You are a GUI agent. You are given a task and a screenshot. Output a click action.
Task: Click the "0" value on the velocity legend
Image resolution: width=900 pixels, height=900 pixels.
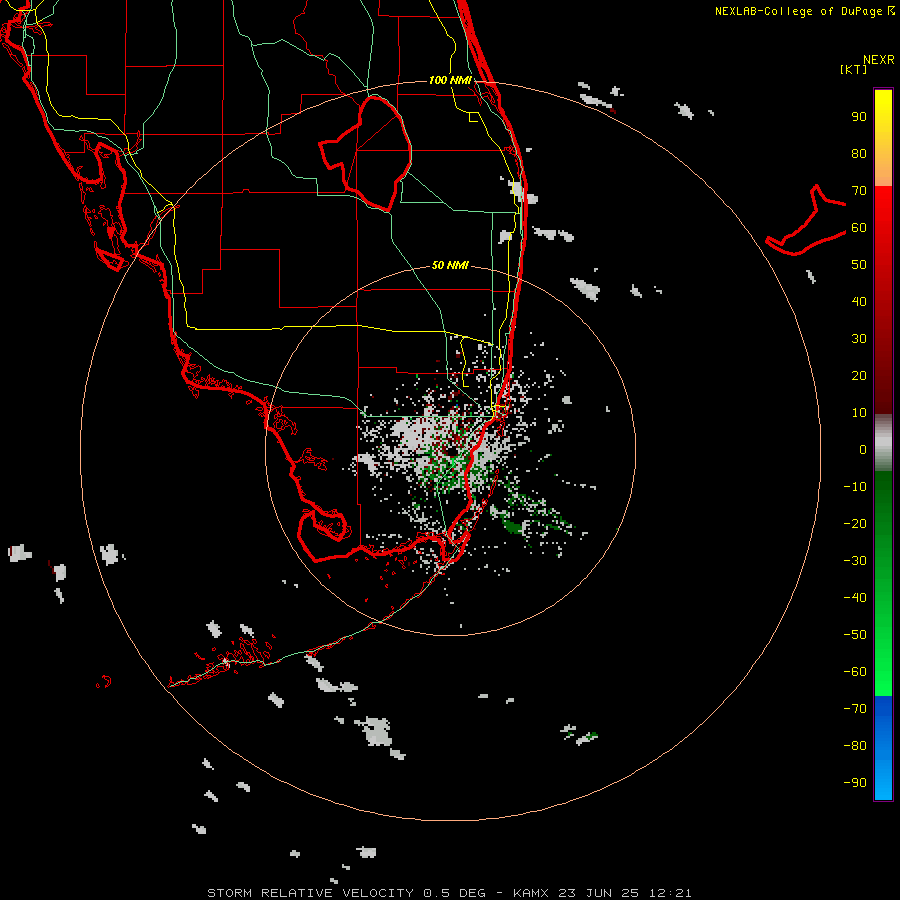coord(863,450)
